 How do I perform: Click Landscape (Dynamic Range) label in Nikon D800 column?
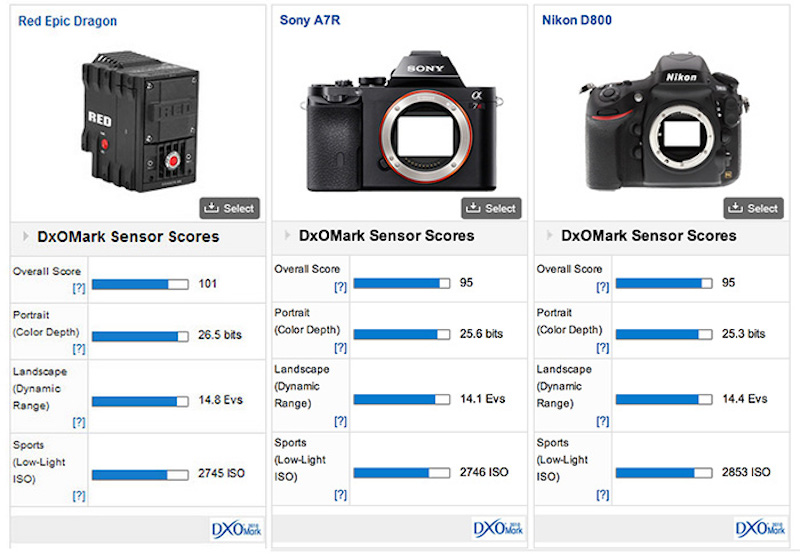click(564, 386)
